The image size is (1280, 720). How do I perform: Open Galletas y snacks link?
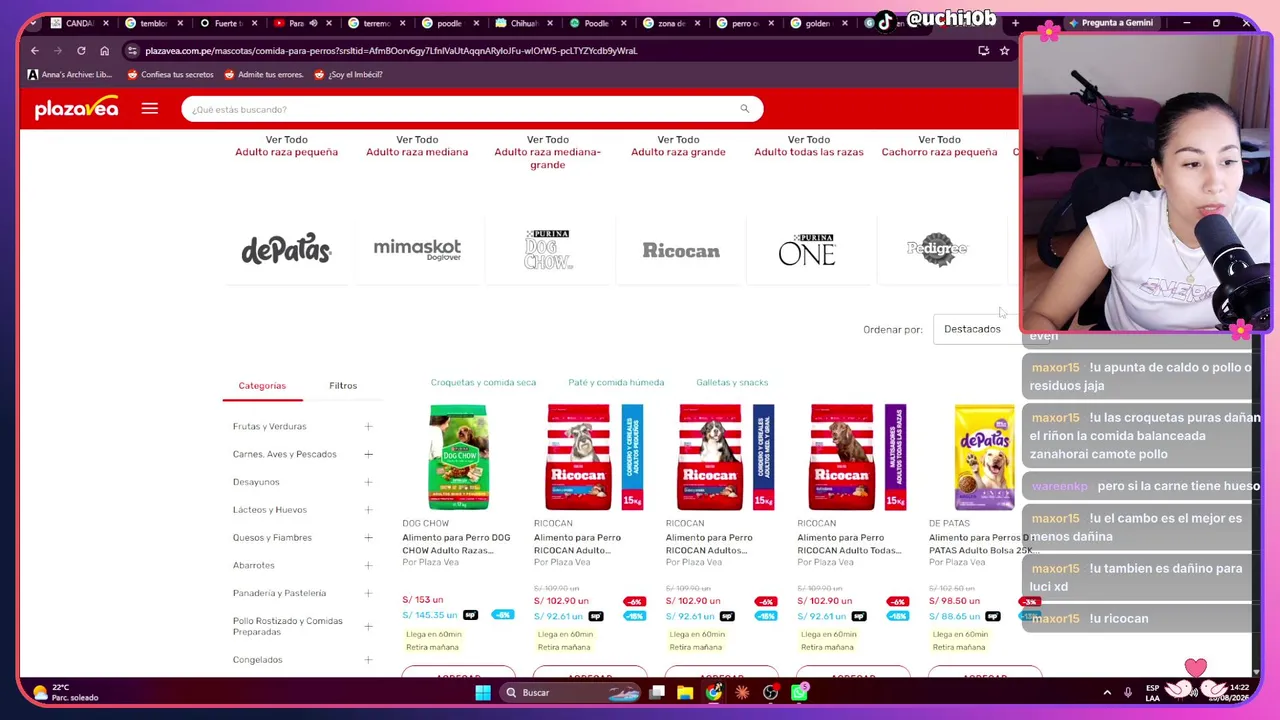732,382
